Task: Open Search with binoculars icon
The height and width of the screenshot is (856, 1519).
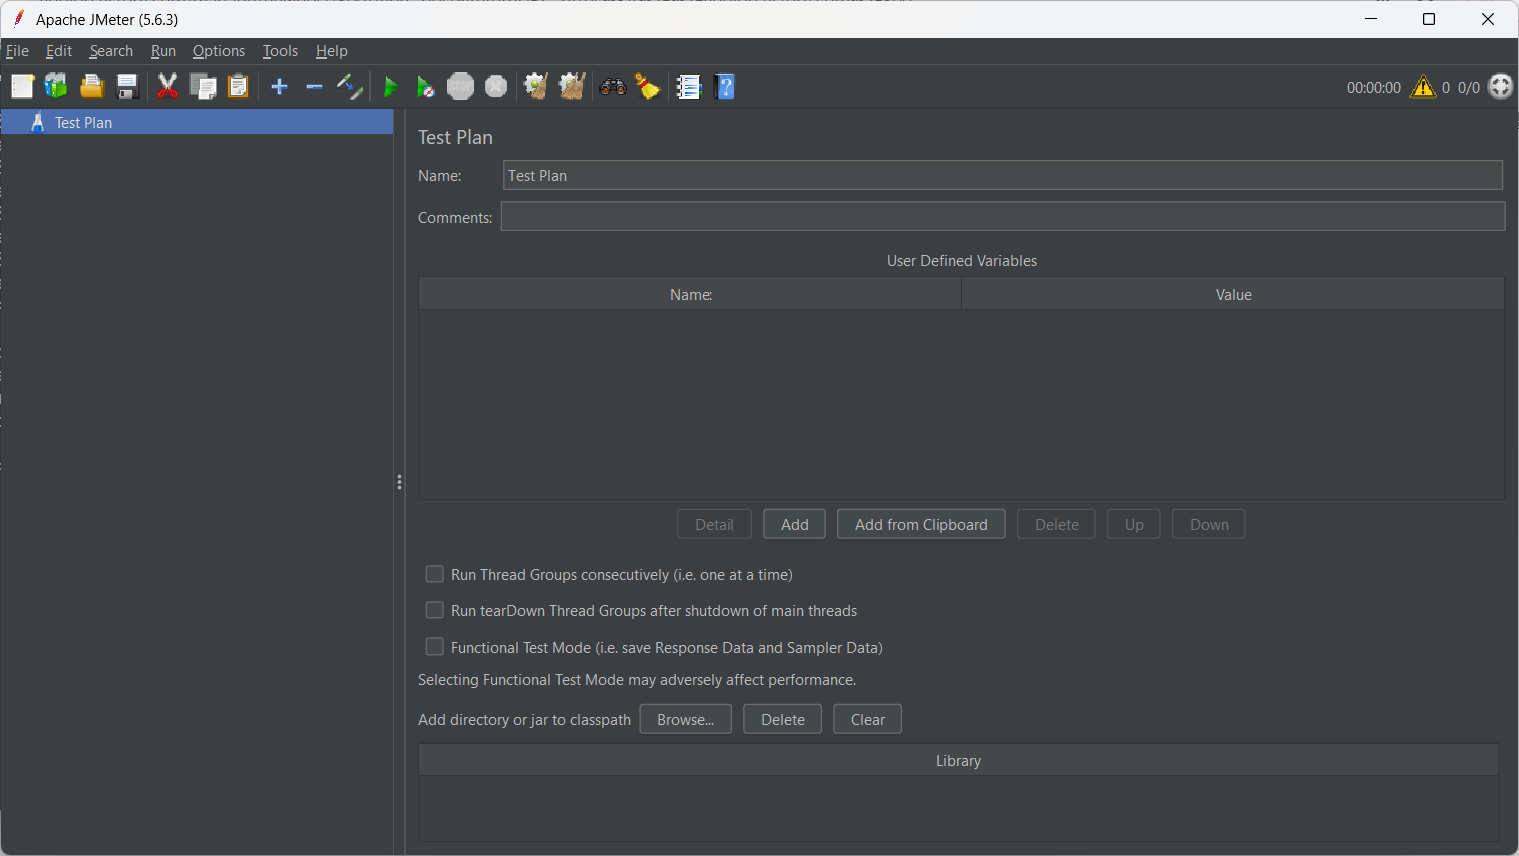Action: [x=612, y=87]
